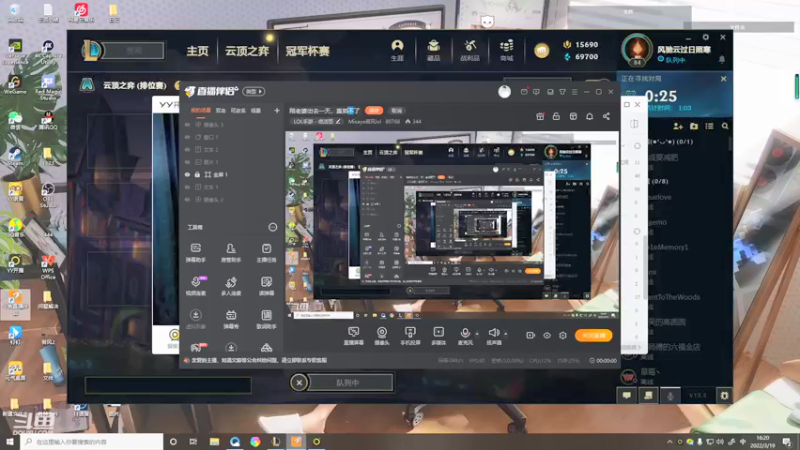Open the 弹幕秀 tool
The width and height of the screenshot is (800, 450).
pyautogui.click(x=231, y=319)
